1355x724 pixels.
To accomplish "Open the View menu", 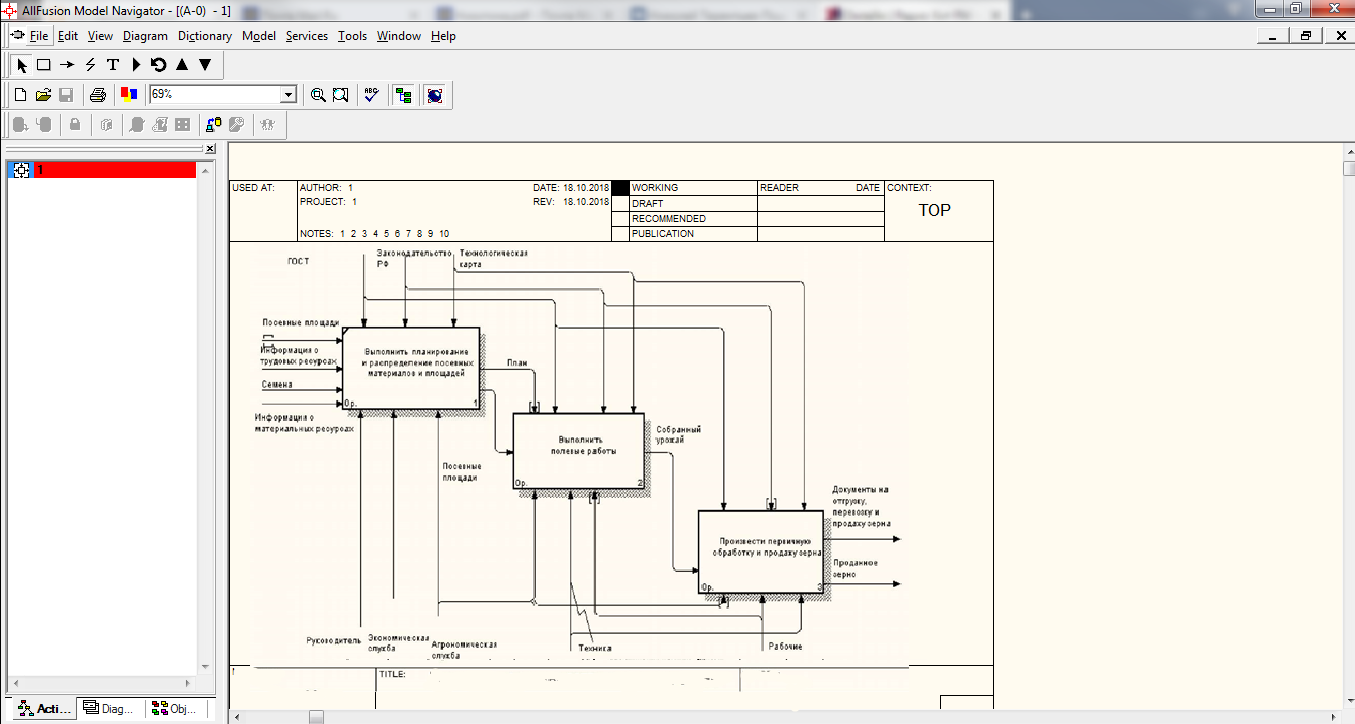I will 100,36.
